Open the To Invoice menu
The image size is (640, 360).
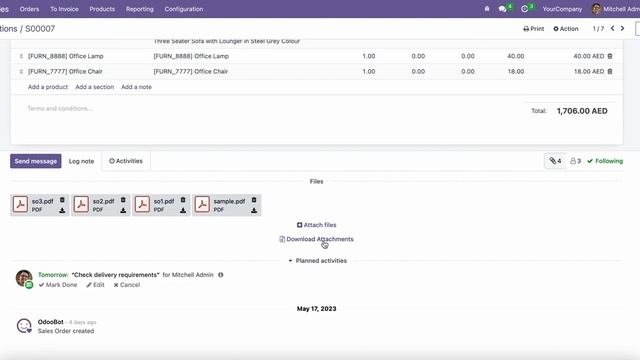(x=64, y=9)
